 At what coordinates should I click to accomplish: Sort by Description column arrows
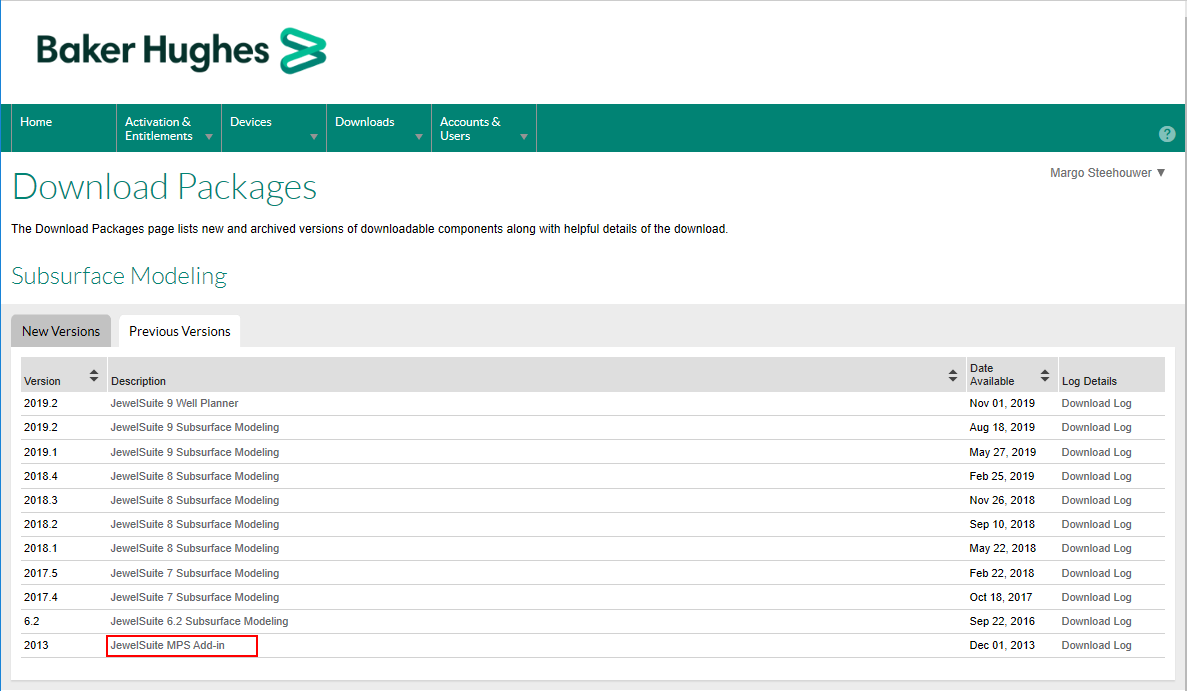tap(953, 376)
